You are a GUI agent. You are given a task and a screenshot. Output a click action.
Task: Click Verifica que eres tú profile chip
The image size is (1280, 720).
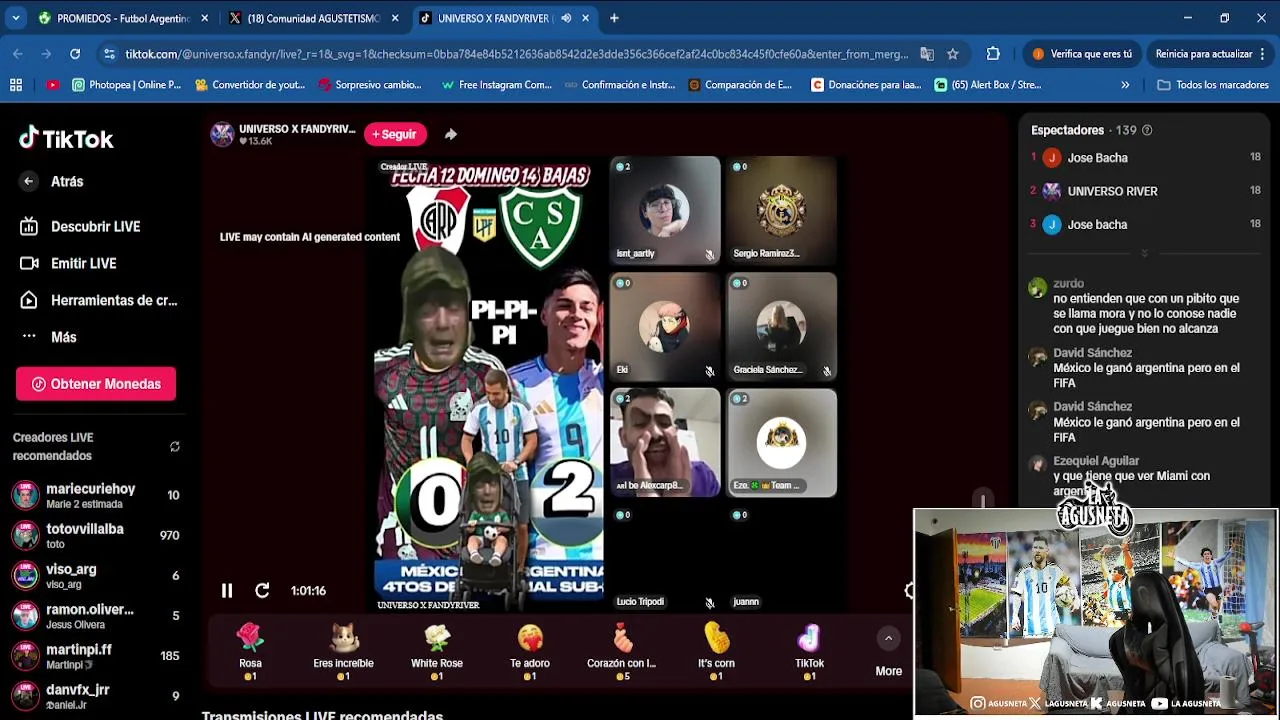1082,54
